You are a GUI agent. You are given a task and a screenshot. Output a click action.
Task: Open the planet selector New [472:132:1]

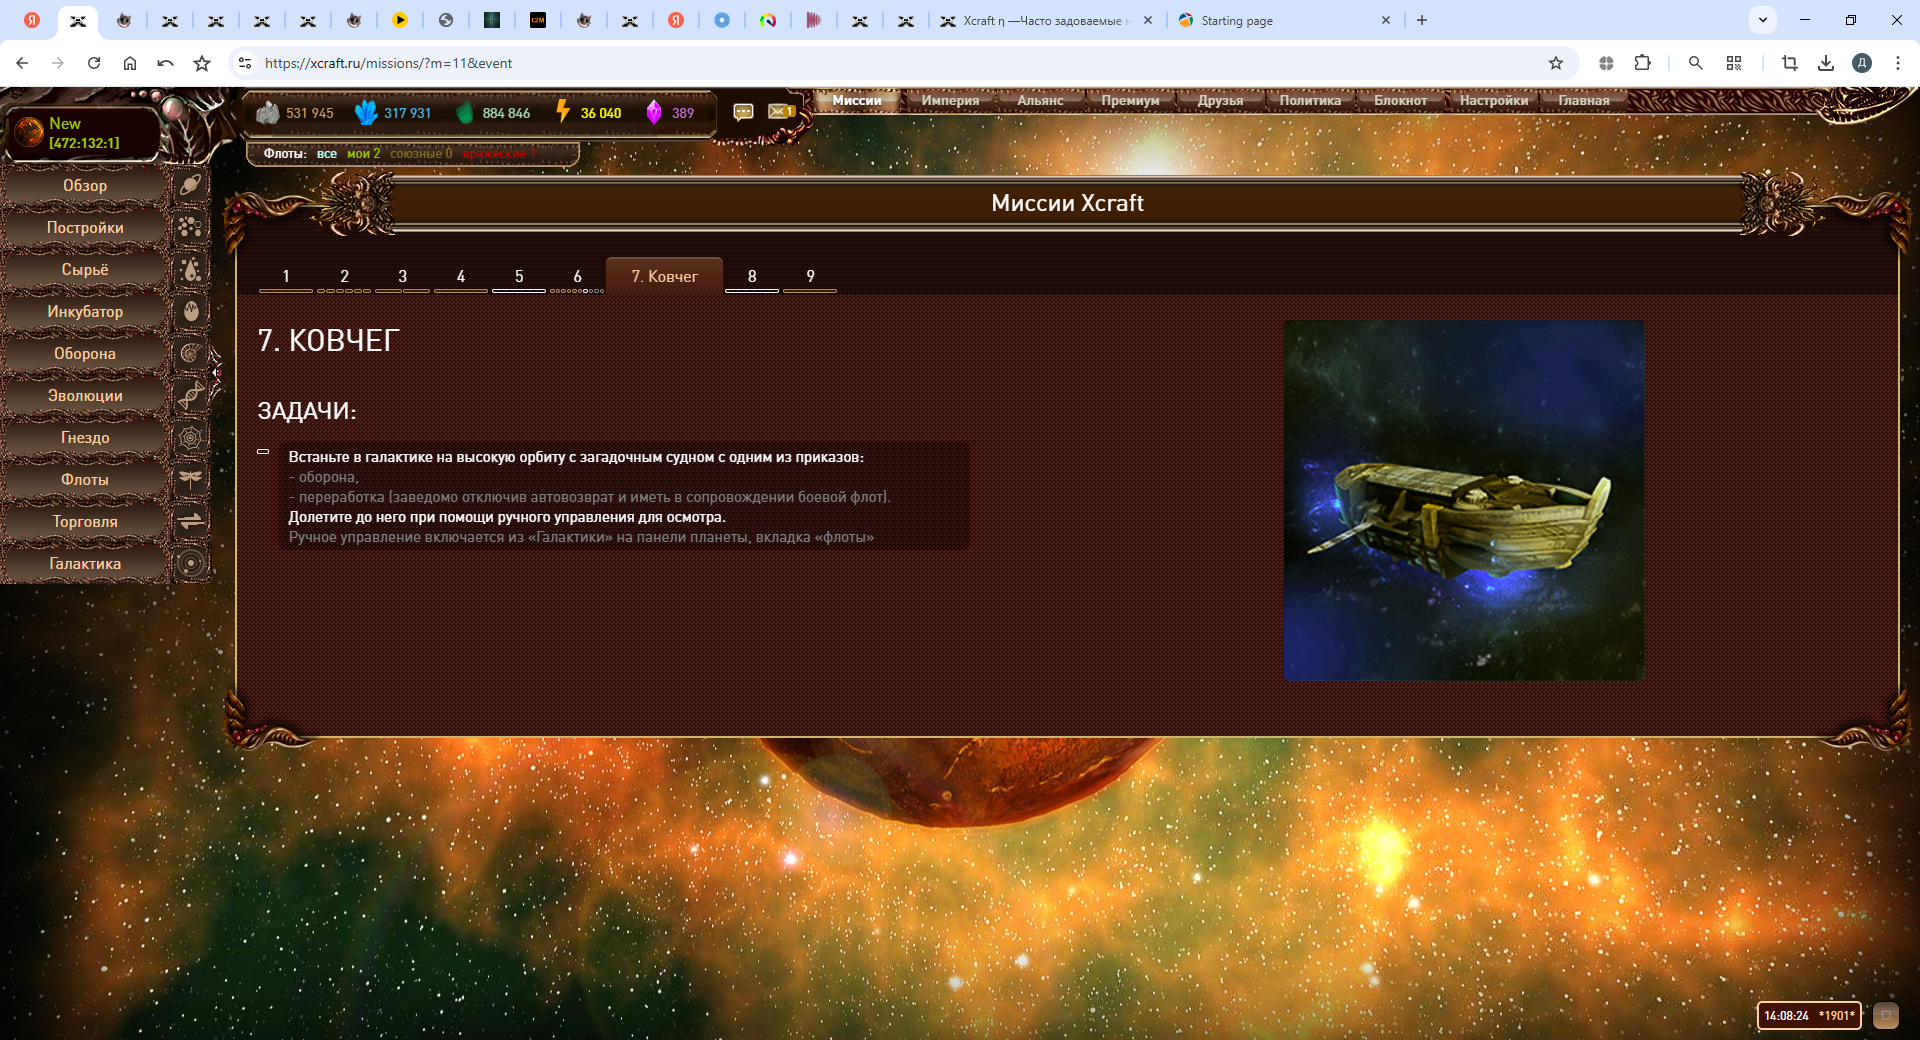tap(84, 133)
